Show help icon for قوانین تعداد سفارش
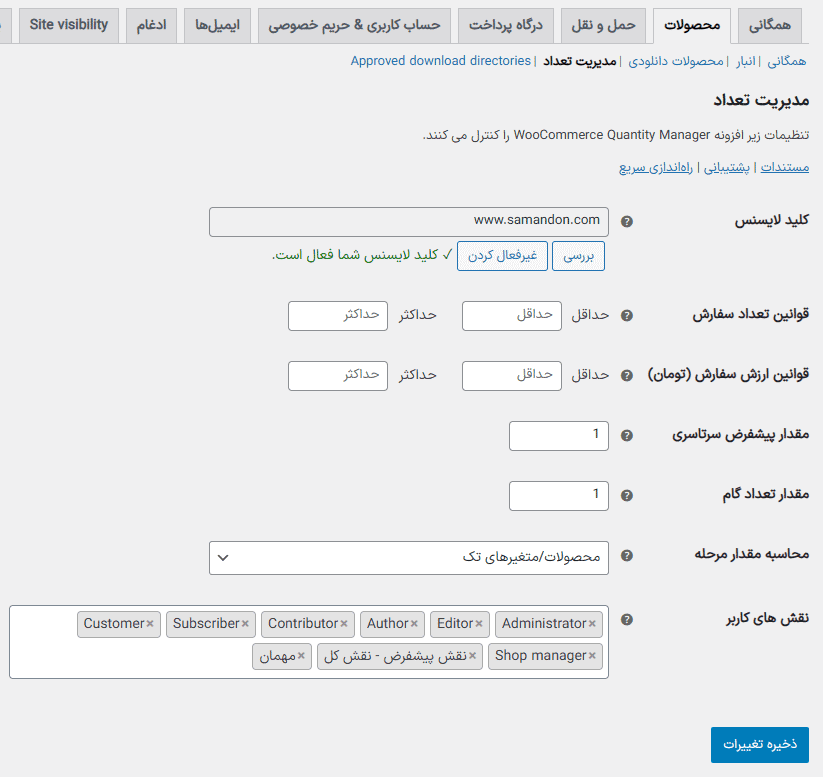 (626, 316)
